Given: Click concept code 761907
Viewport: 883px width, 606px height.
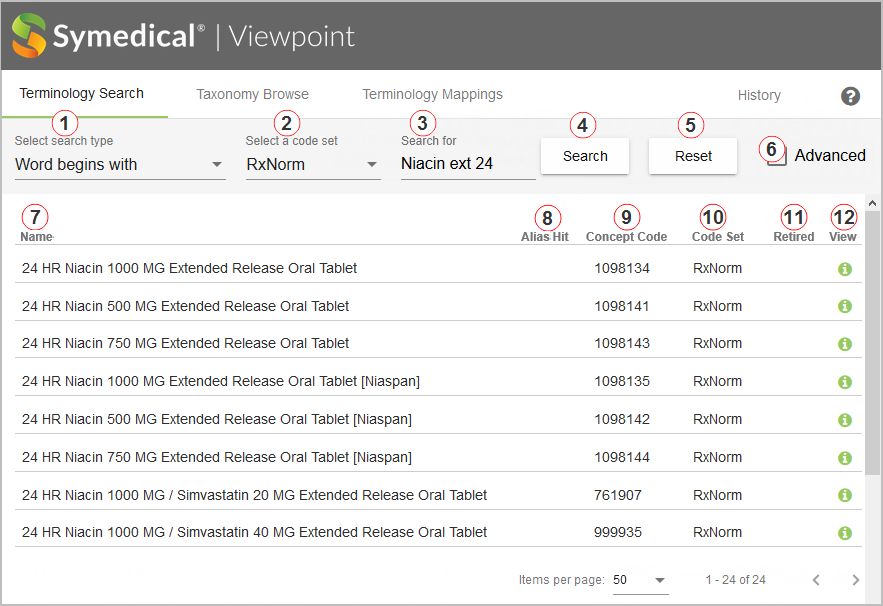Looking at the screenshot, I should click(618, 495).
